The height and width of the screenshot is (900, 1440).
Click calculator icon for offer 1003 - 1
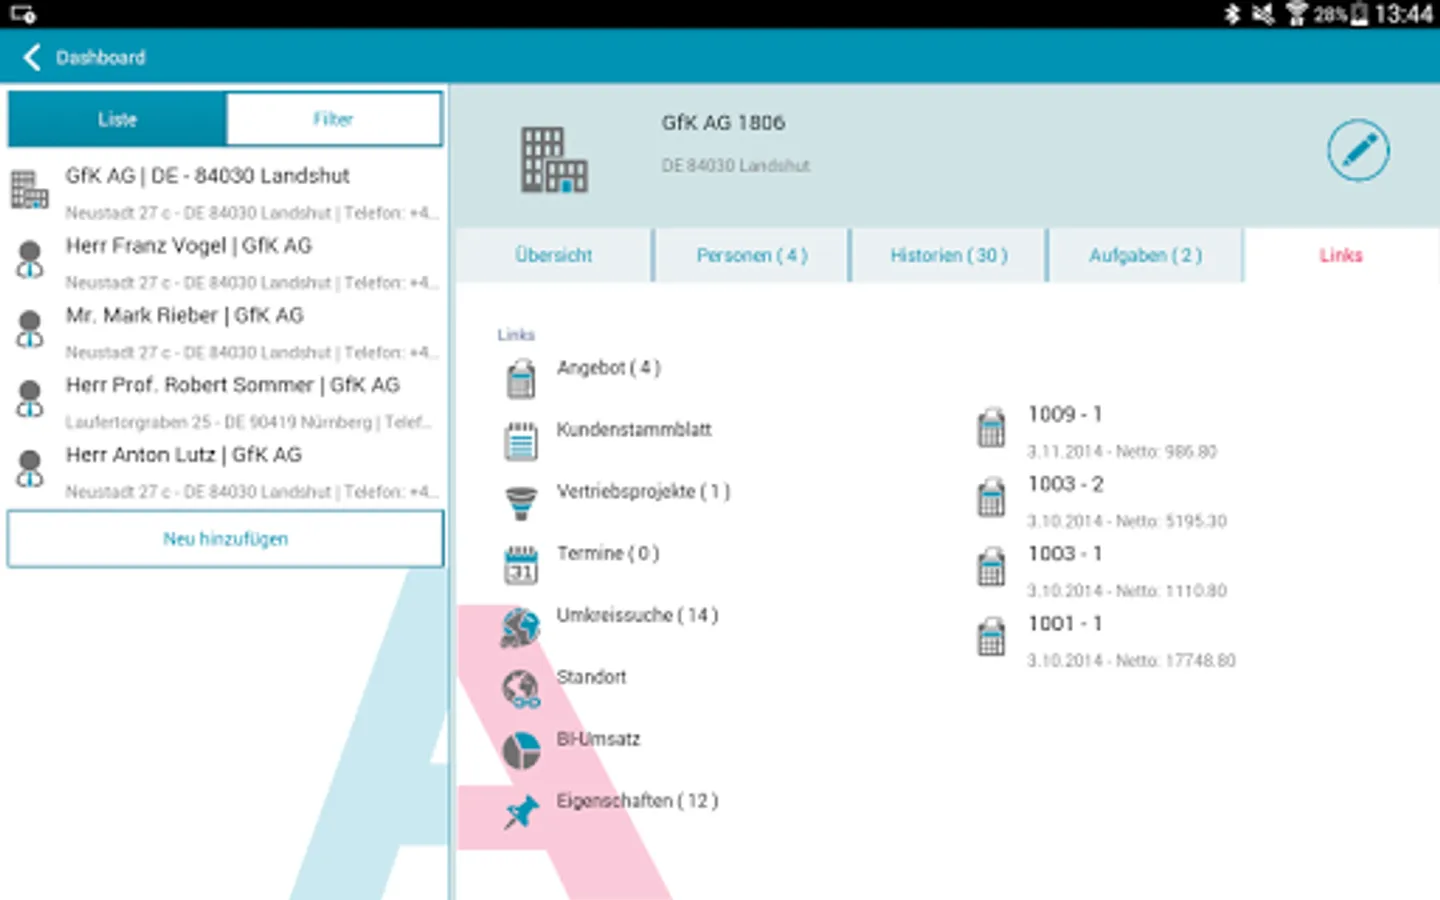pyautogui.click(x=991, y=567)
